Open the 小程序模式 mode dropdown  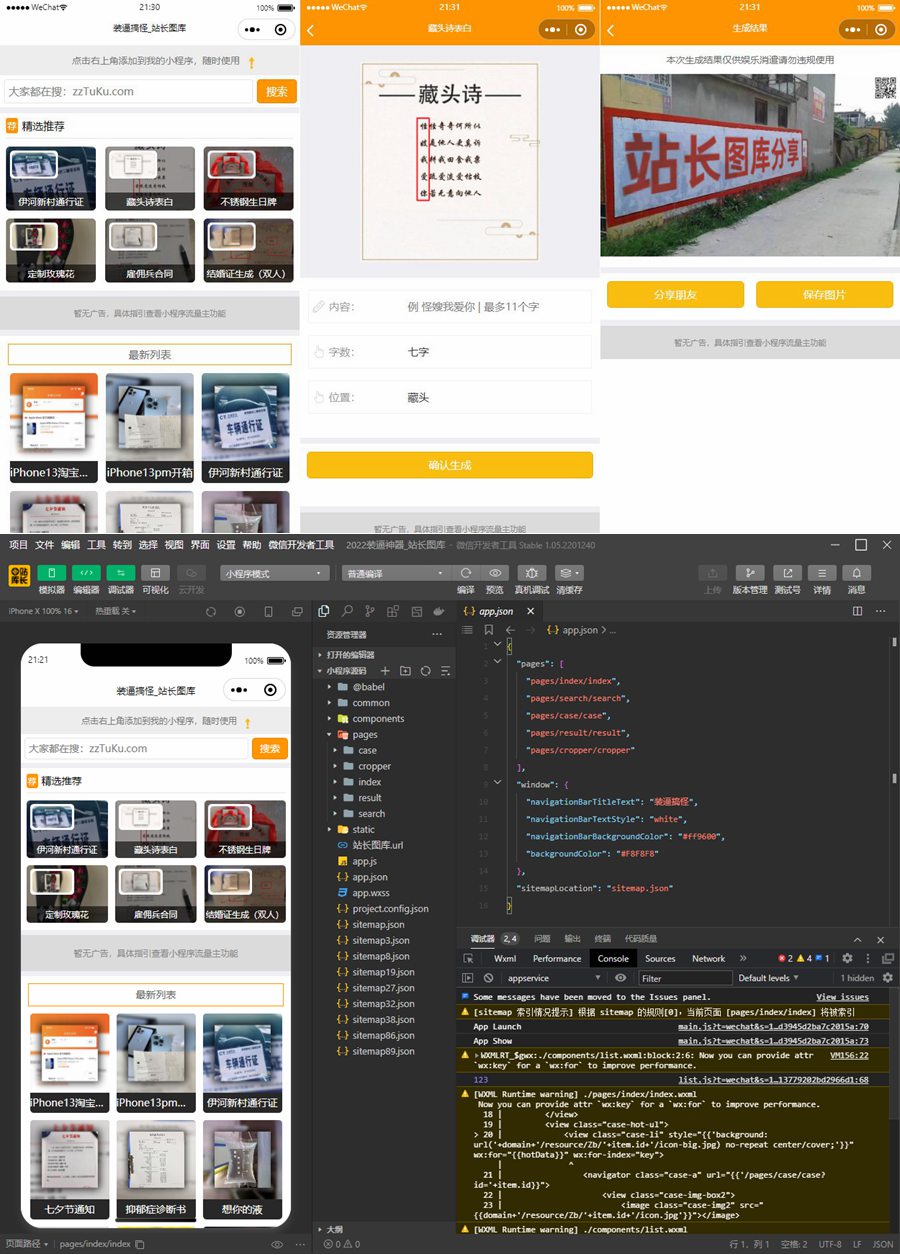(274, 573)
